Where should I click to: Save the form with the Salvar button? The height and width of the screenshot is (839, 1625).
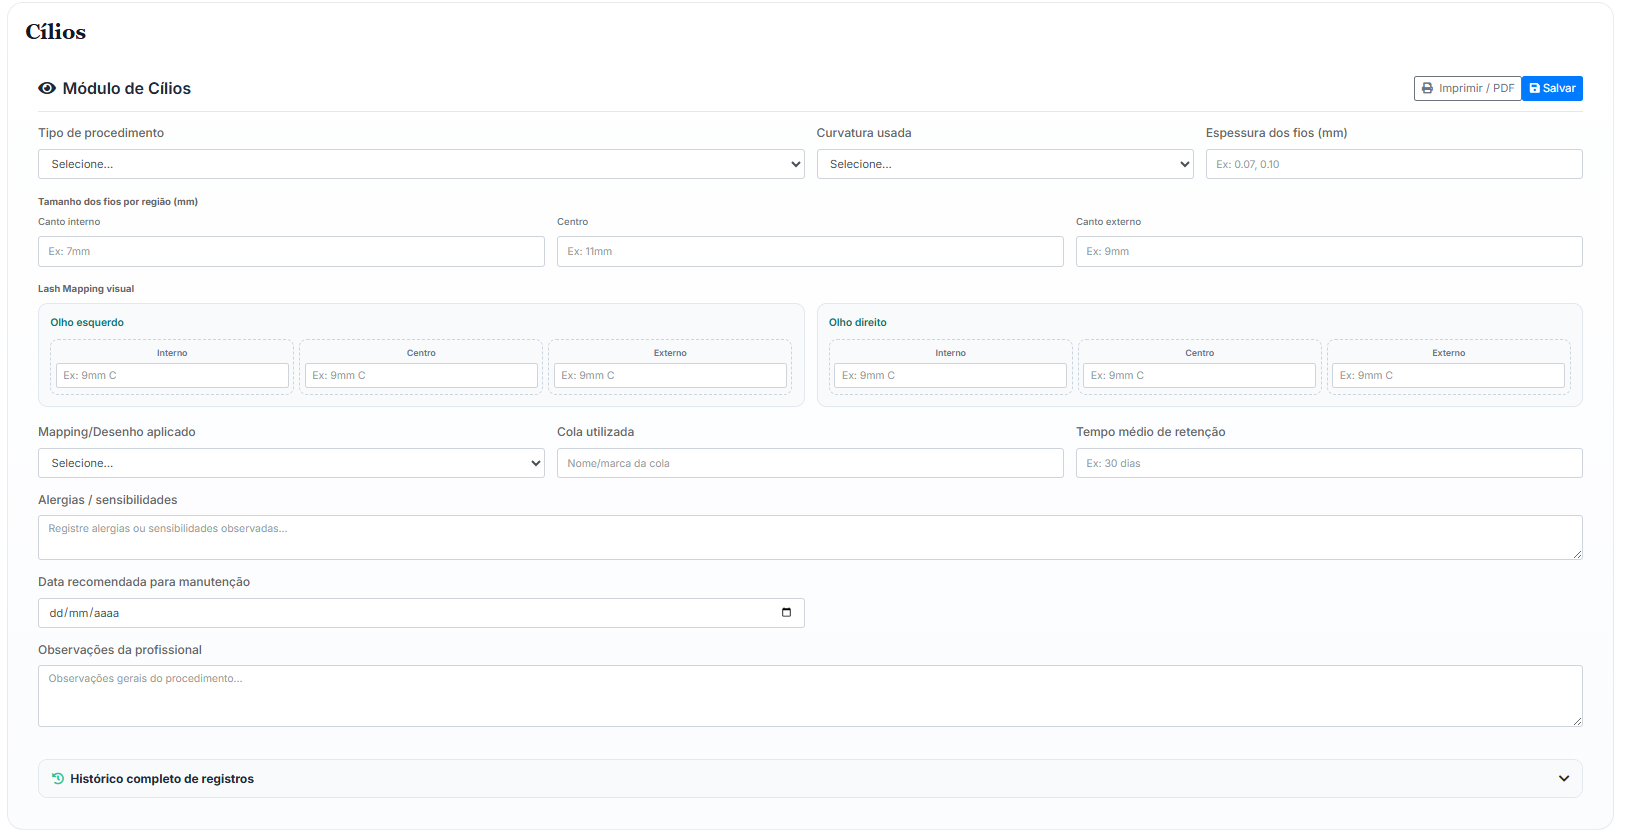click(x=1552, y=88)
